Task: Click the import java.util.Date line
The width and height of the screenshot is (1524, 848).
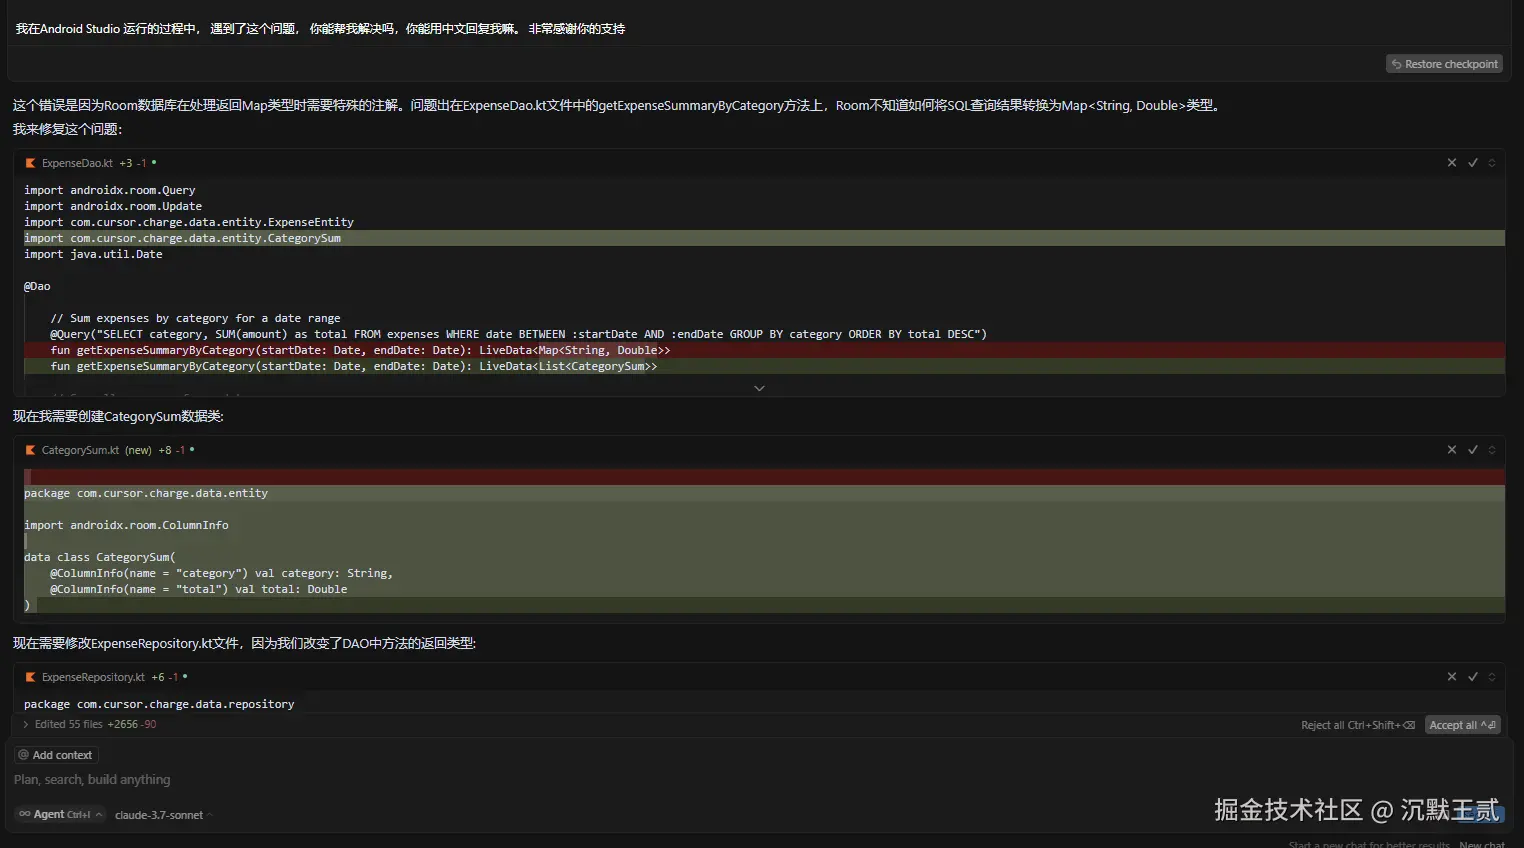Action: coord(93,254)
